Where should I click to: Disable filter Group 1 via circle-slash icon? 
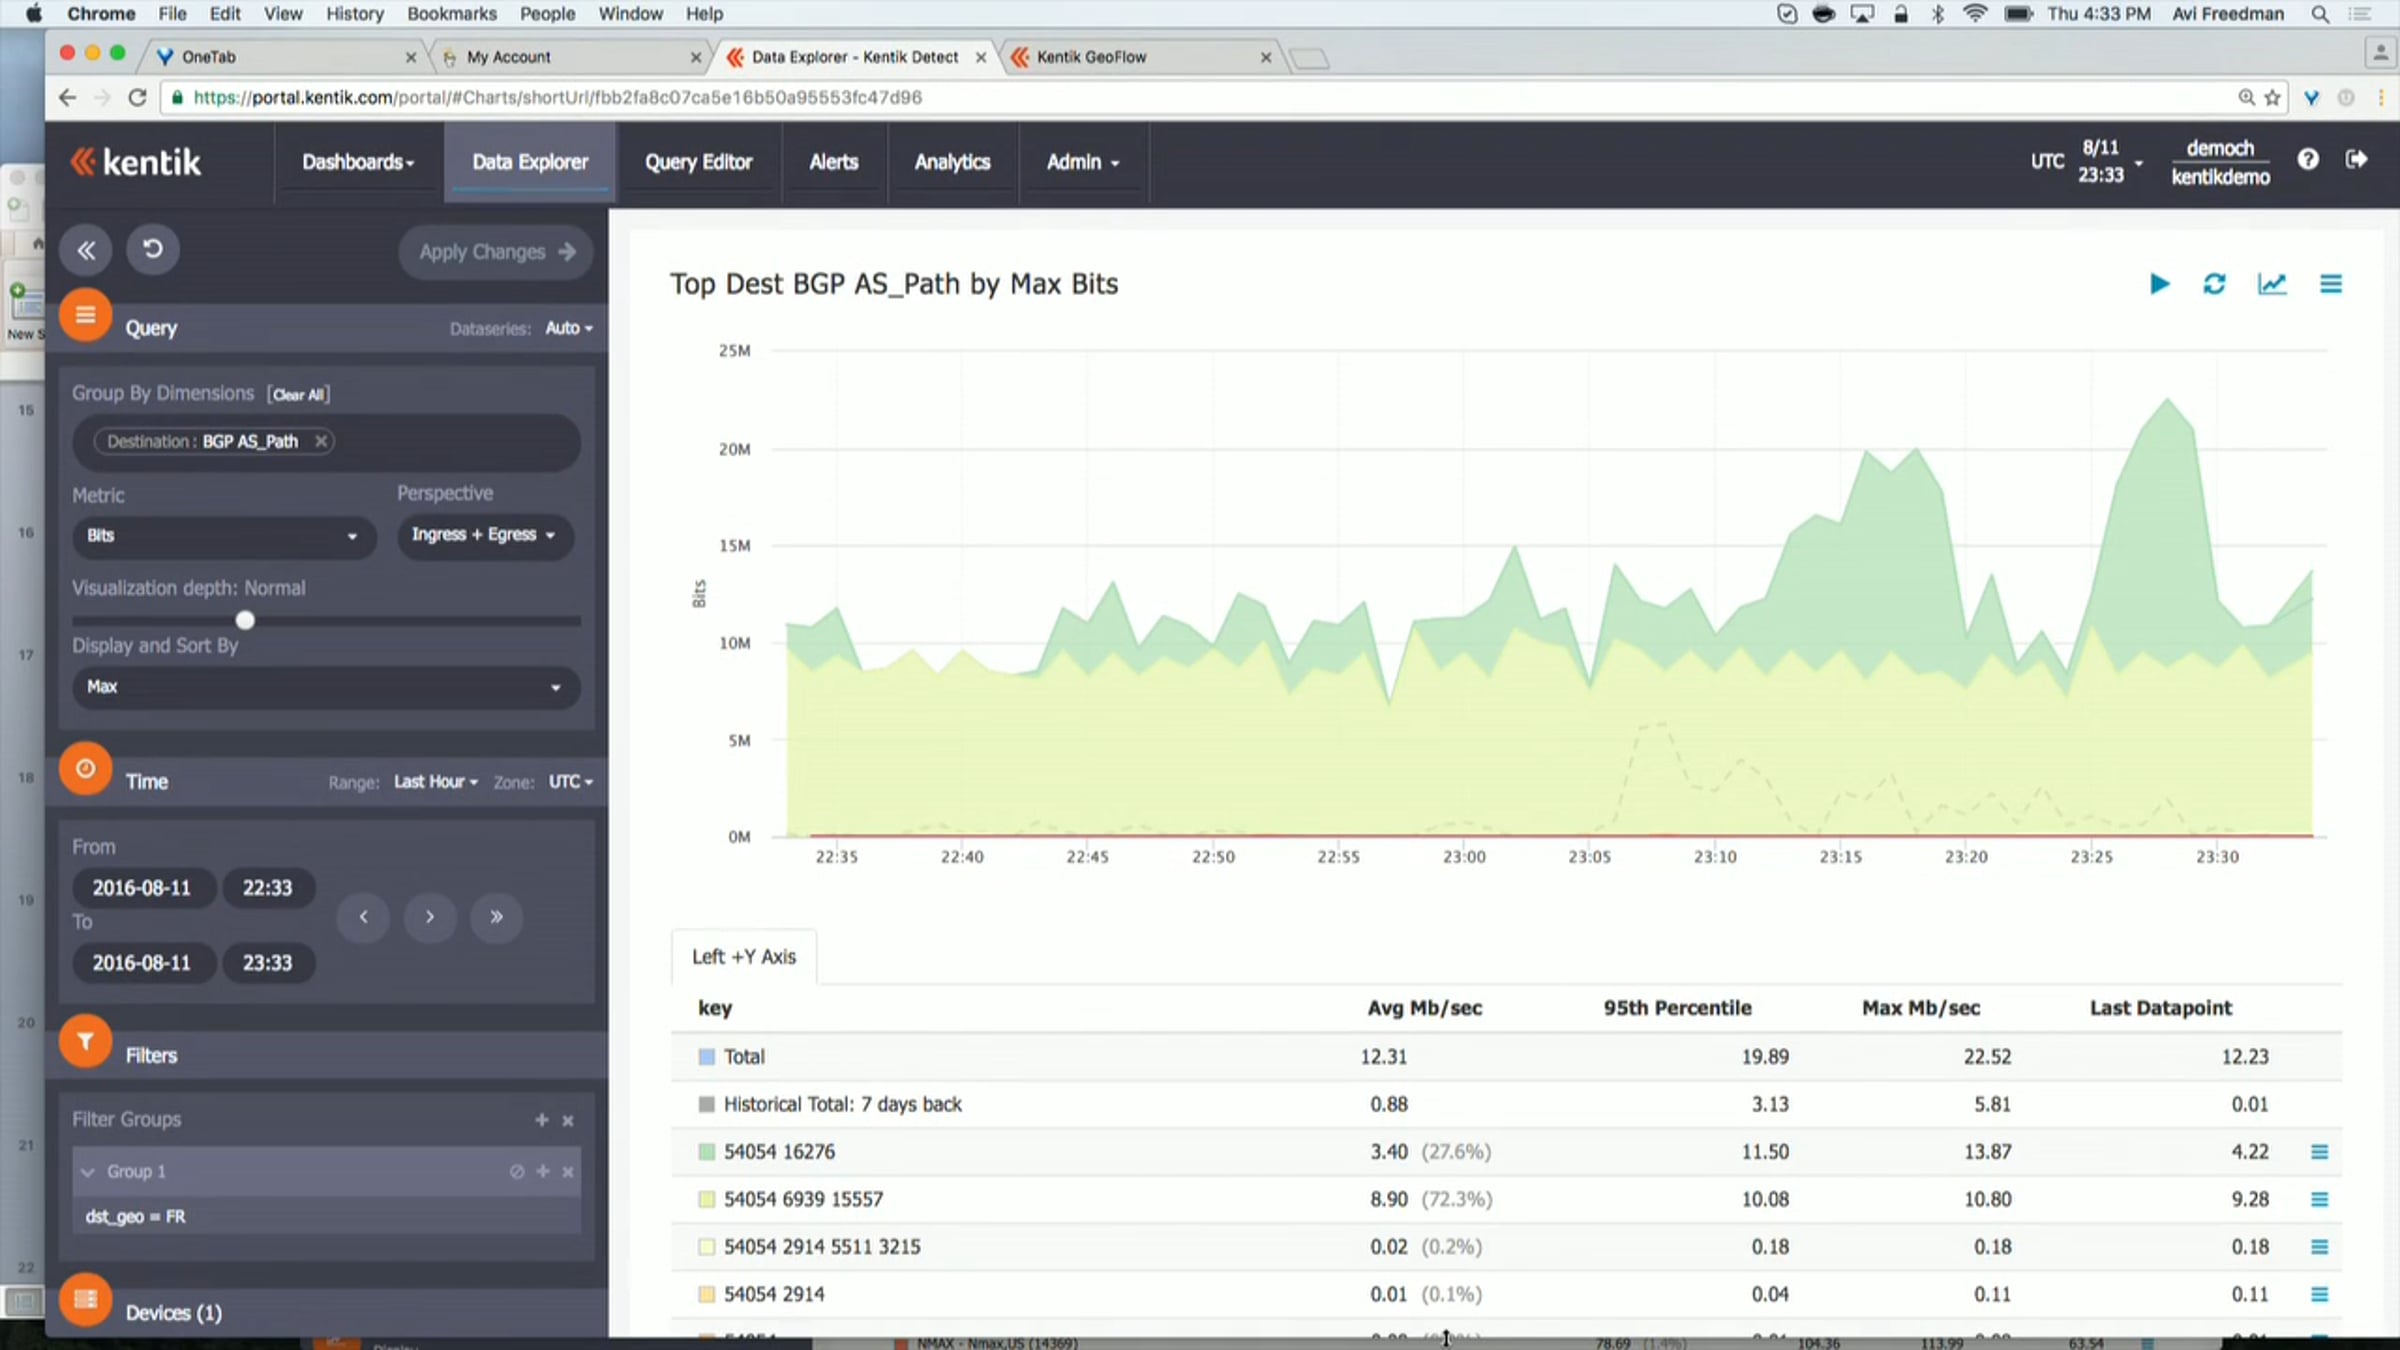point(516,1171)
